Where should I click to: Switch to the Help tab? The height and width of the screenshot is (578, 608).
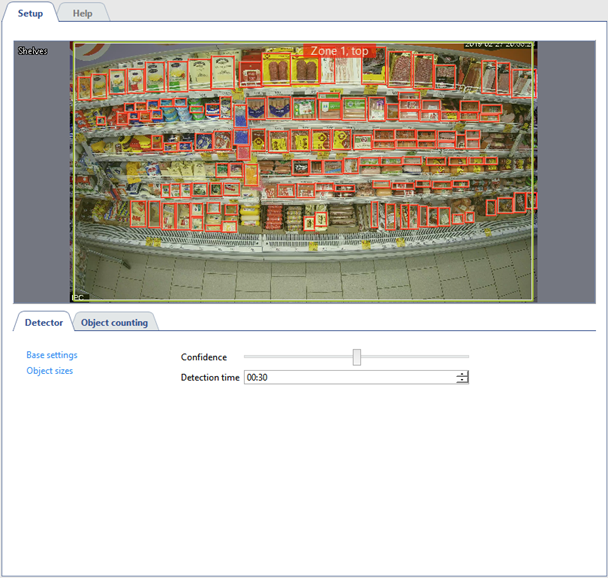tap(82, 13)
